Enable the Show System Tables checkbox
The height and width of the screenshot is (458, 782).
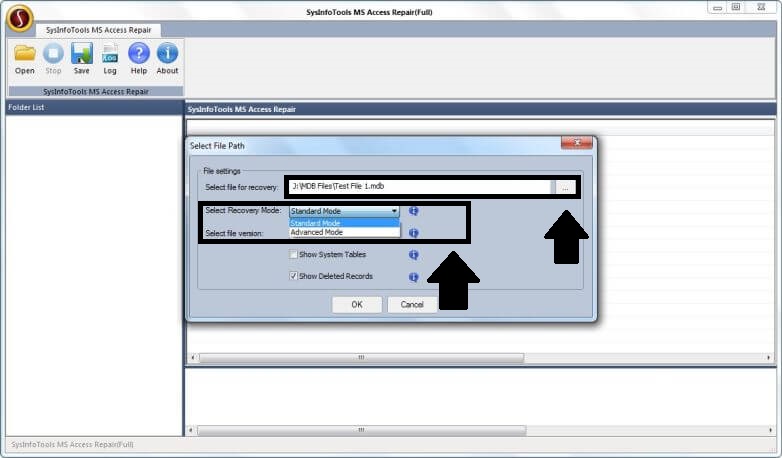pos(293,254)
